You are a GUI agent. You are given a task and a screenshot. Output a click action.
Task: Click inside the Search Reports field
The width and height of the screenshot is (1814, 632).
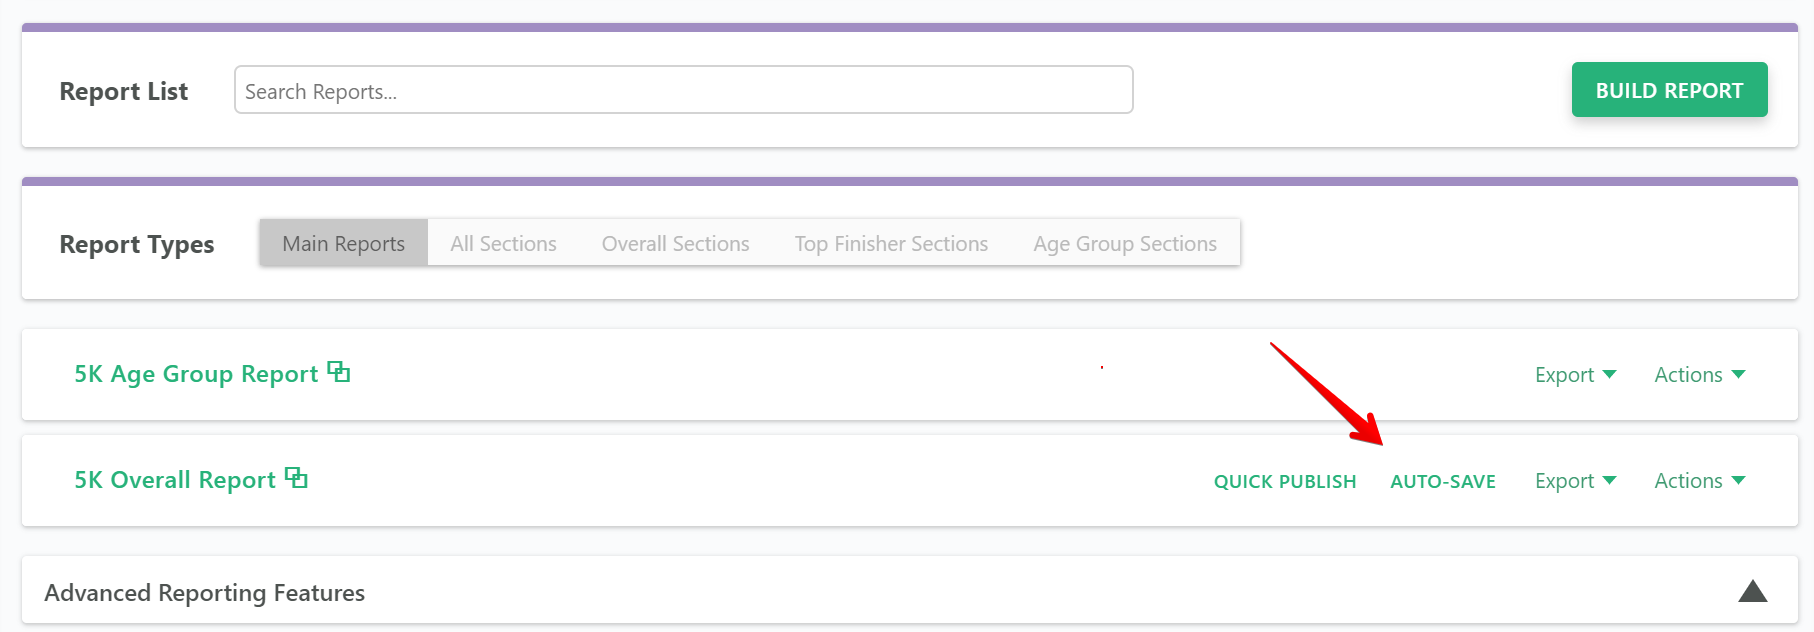coord(683,89)
